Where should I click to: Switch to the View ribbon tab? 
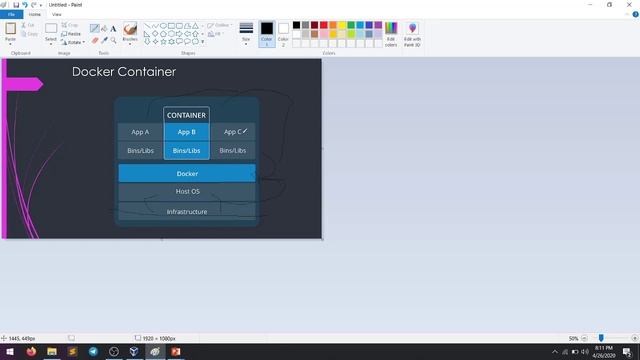[57, 14]
